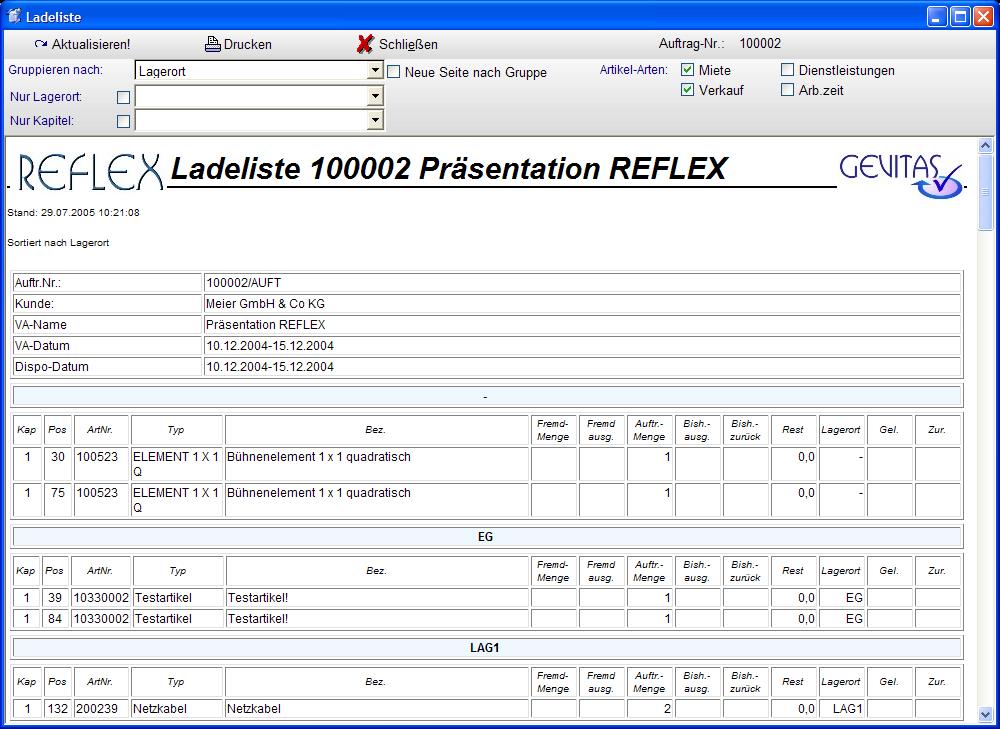Click the red X Schließen icon

[365, 44]
